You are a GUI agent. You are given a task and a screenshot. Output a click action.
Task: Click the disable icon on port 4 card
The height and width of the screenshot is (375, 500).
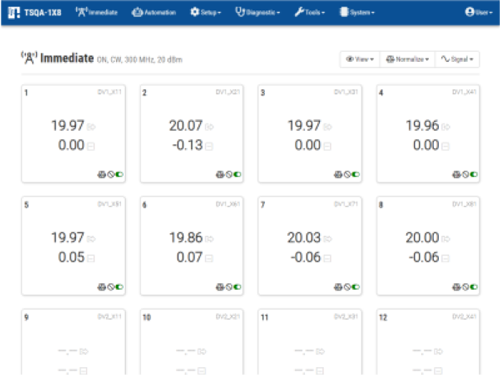466,174
